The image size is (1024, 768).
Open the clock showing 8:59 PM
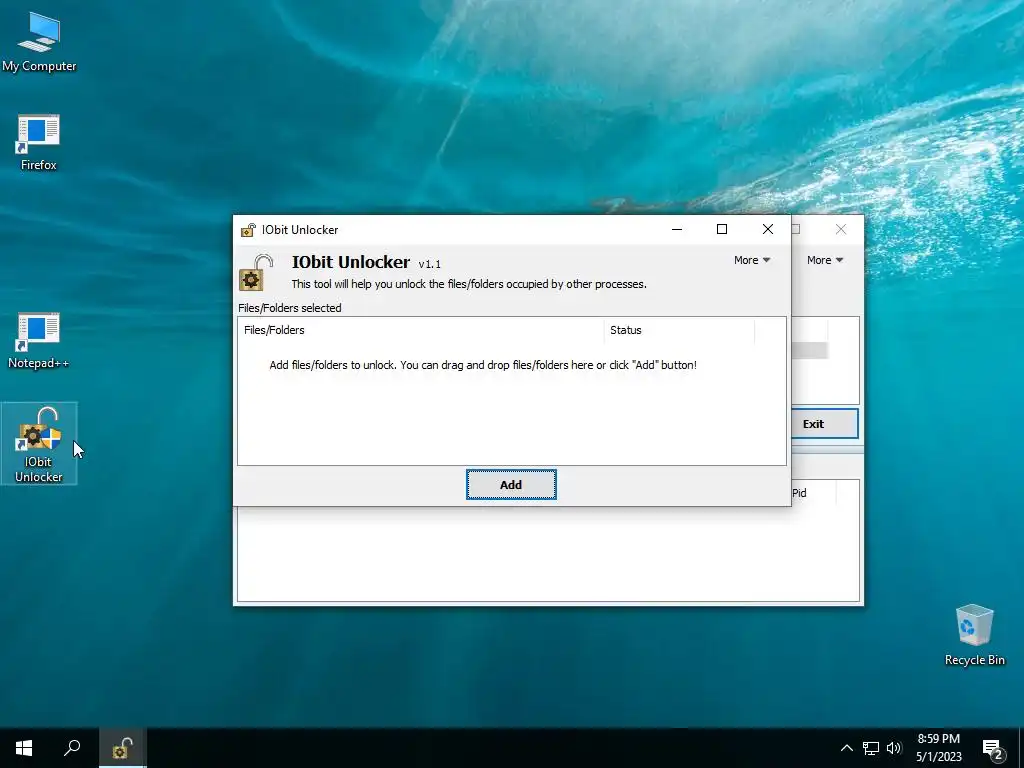coord(938,748)
